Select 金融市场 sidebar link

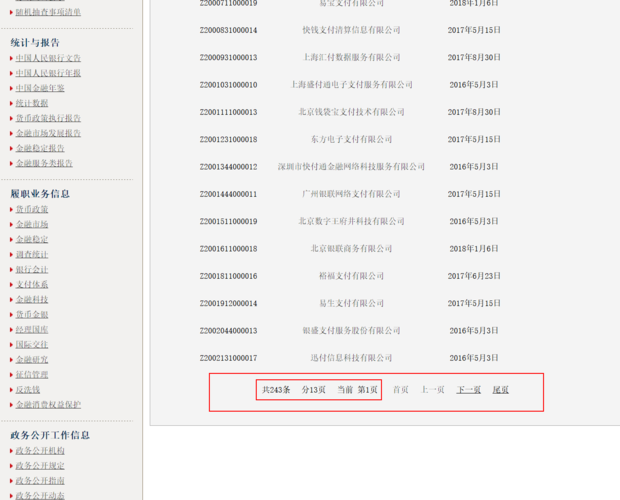pyautogui.click(x=32, y=224)
